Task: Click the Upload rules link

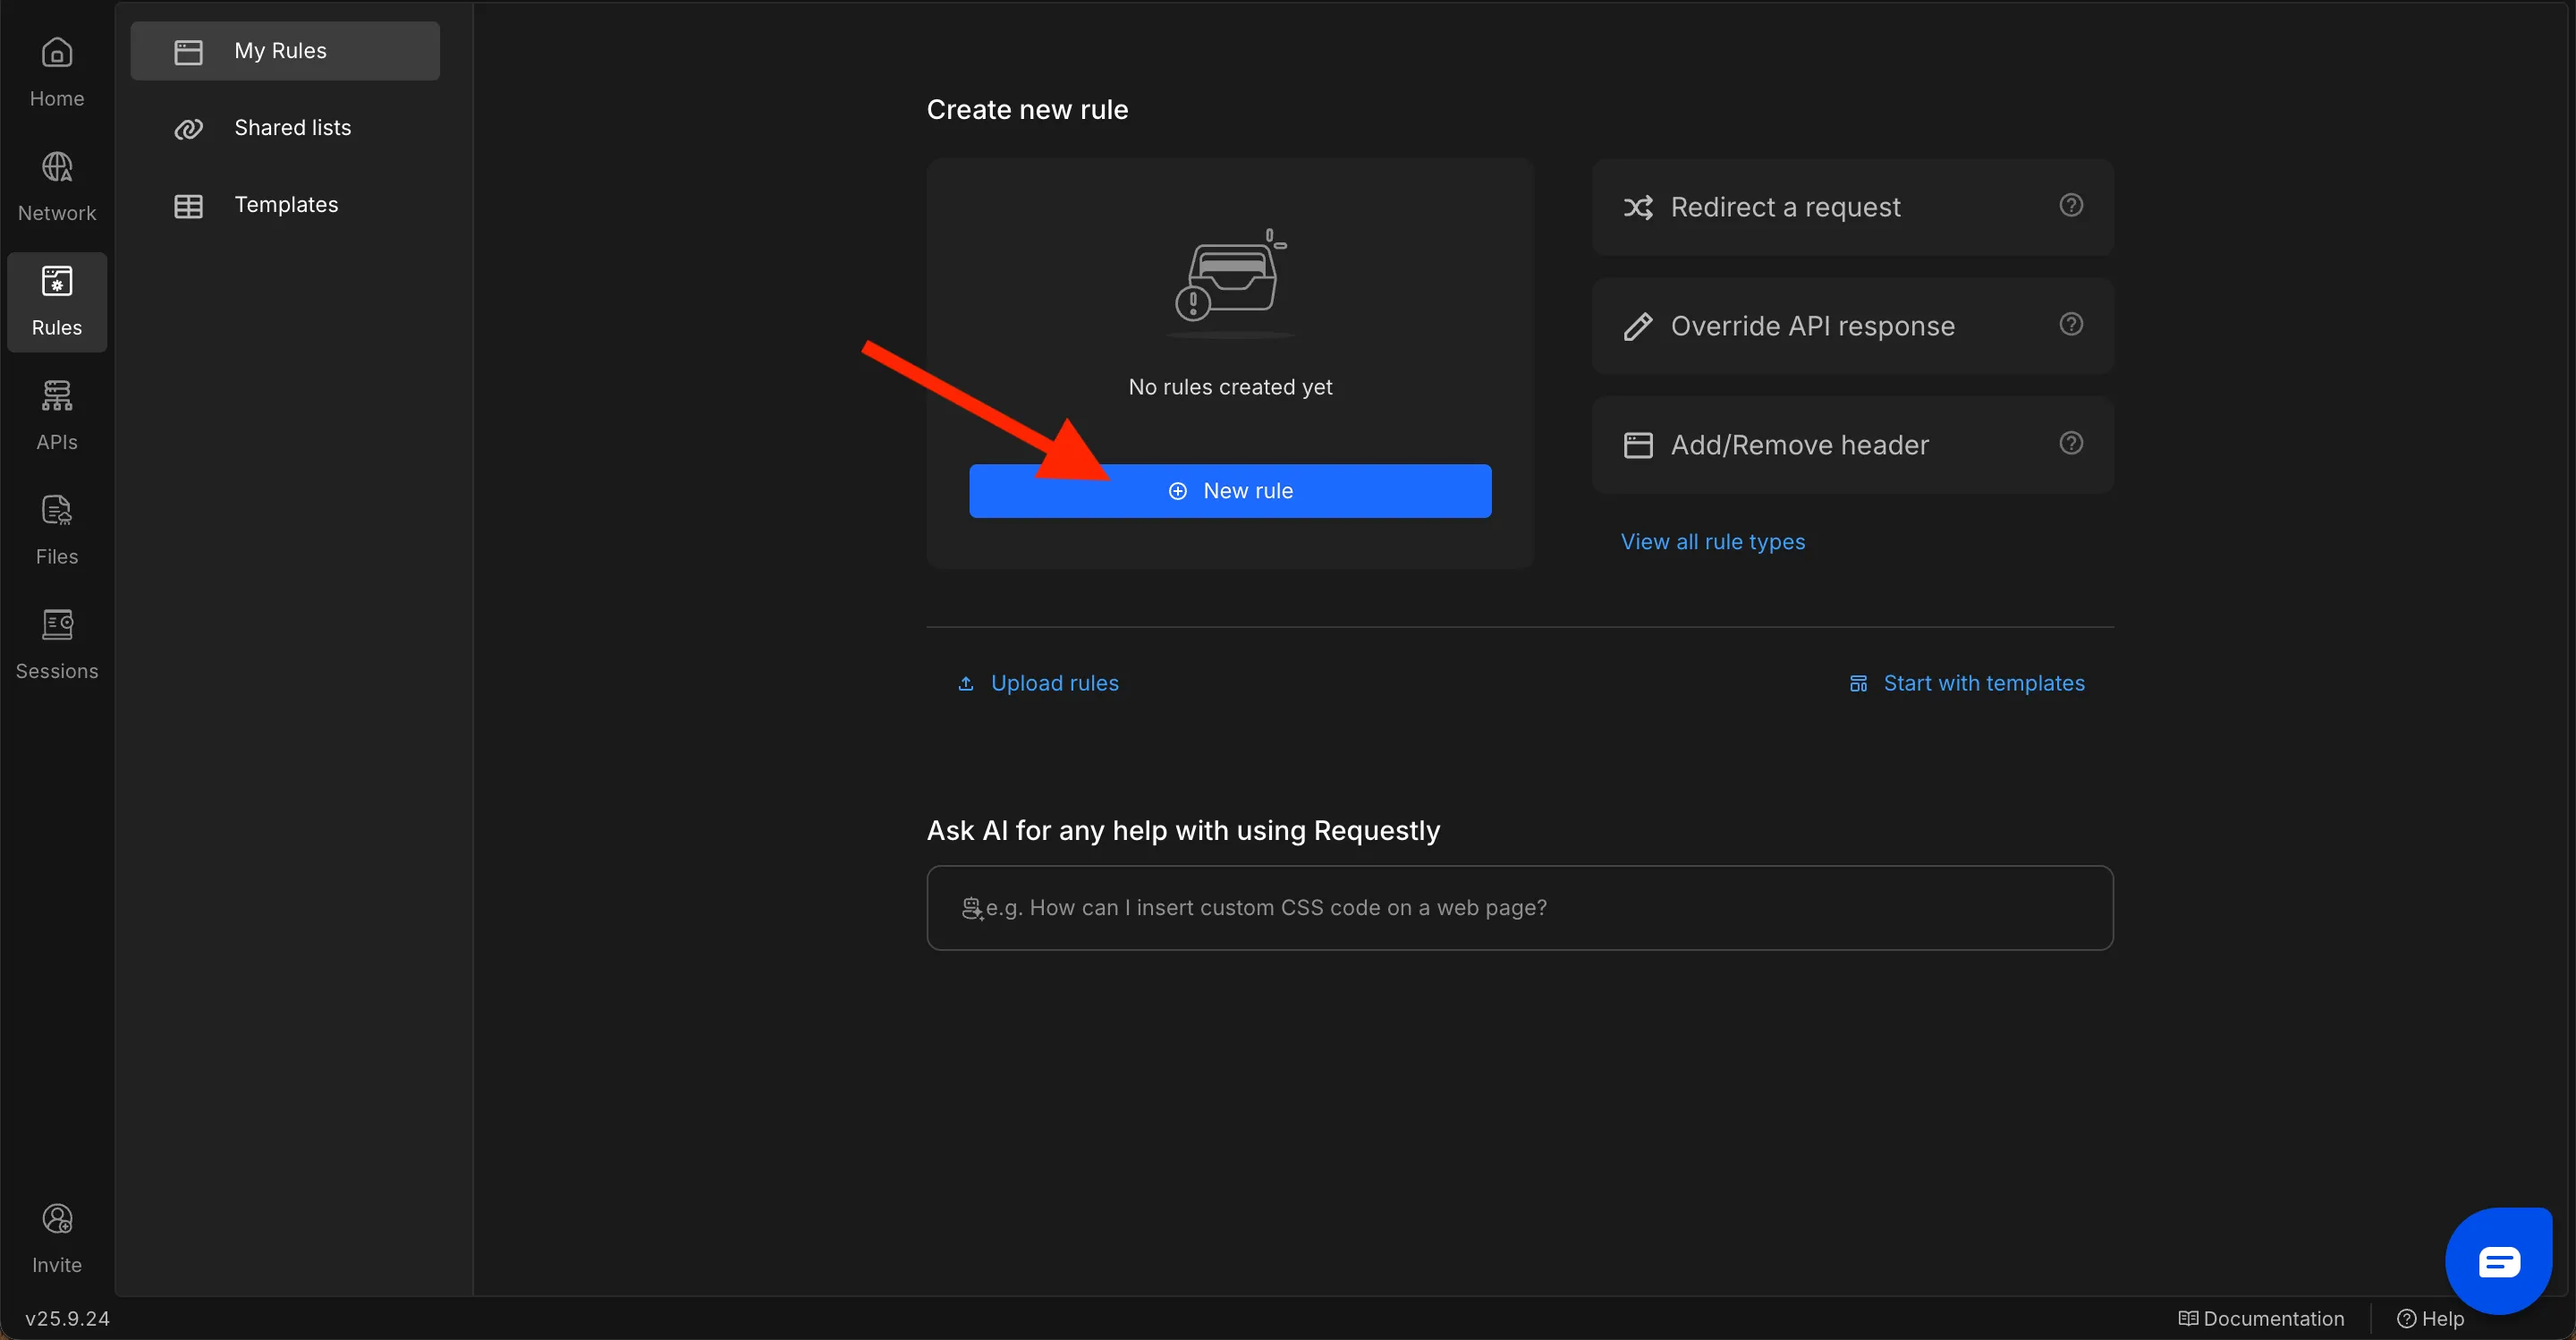Action: [x=1054, y=683]
